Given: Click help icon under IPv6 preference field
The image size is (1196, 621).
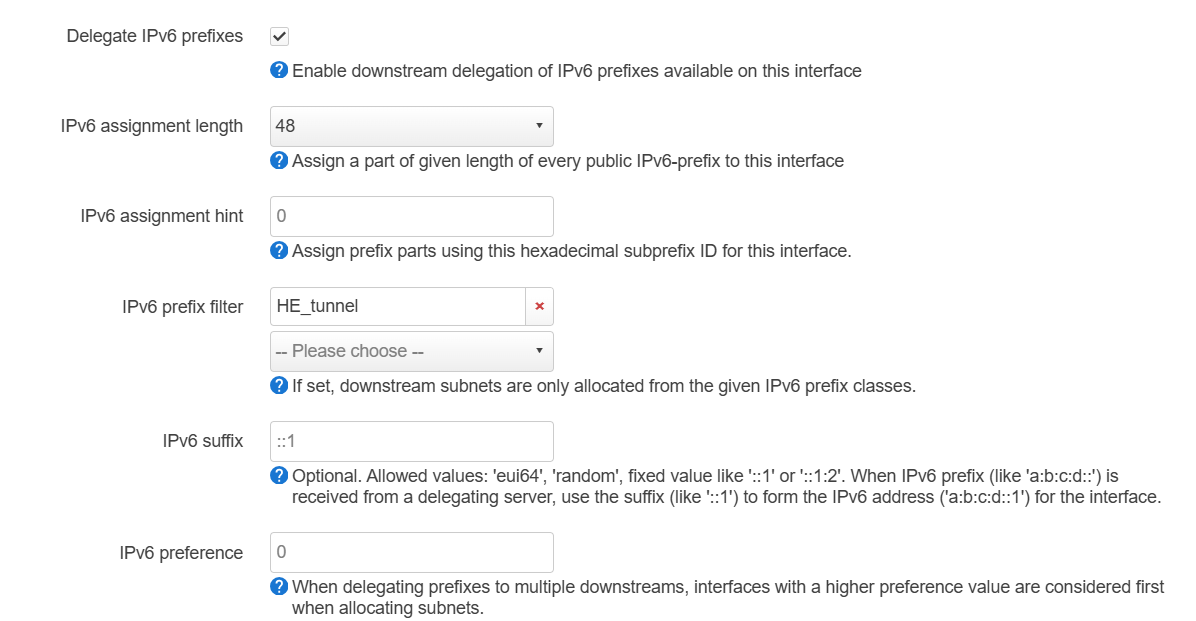Looking at the screenshot, I should 279,587.
